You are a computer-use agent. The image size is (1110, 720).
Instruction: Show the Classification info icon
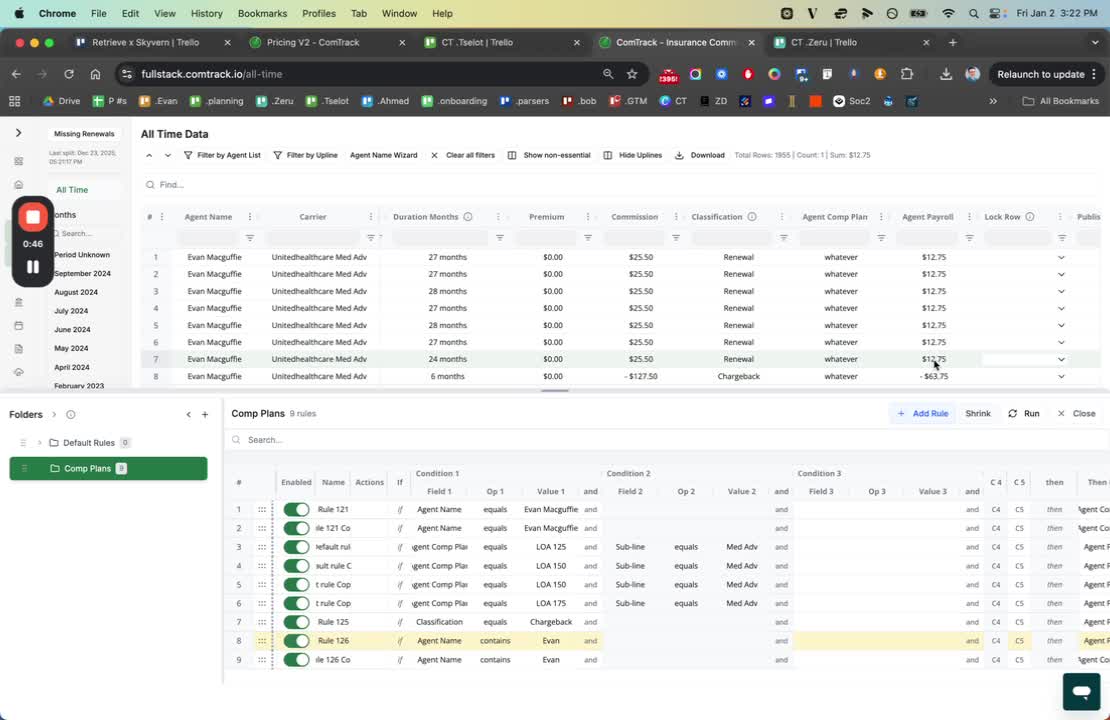(752, 217)
